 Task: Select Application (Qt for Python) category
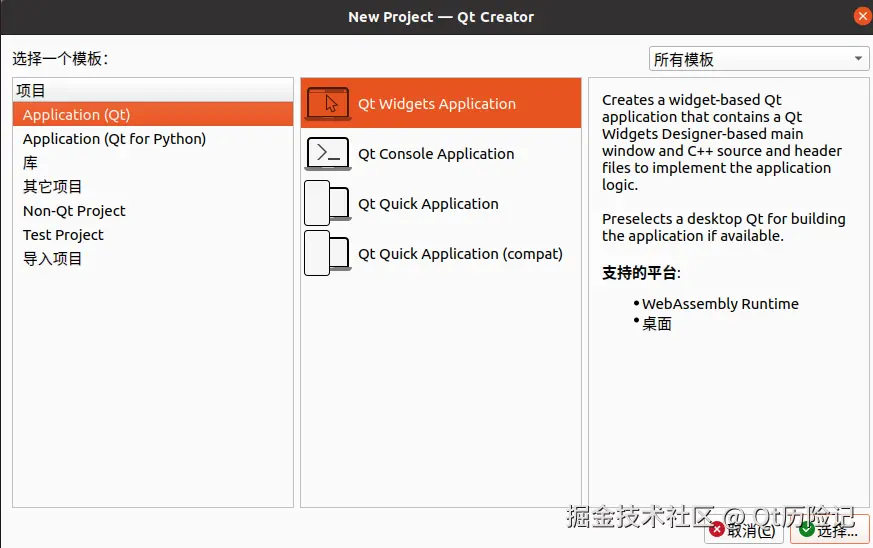point(153,139)
